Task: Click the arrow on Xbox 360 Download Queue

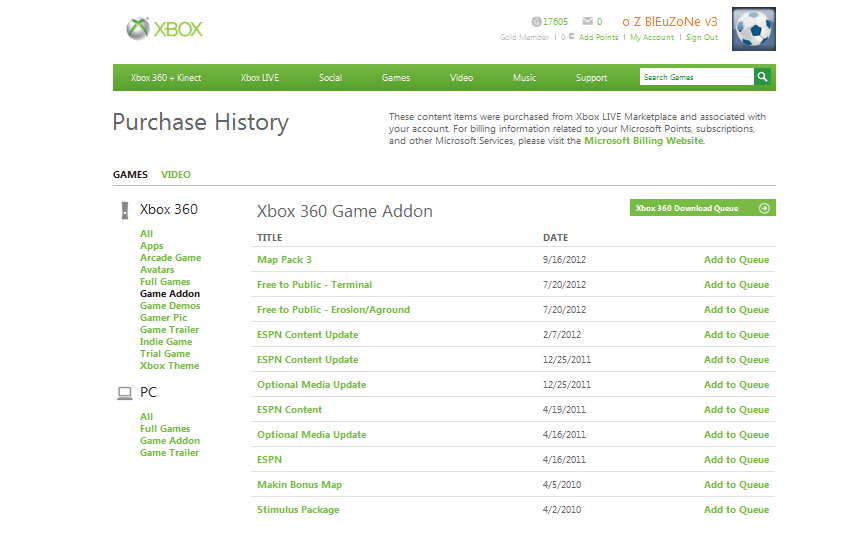Action: tap(764, 208)
